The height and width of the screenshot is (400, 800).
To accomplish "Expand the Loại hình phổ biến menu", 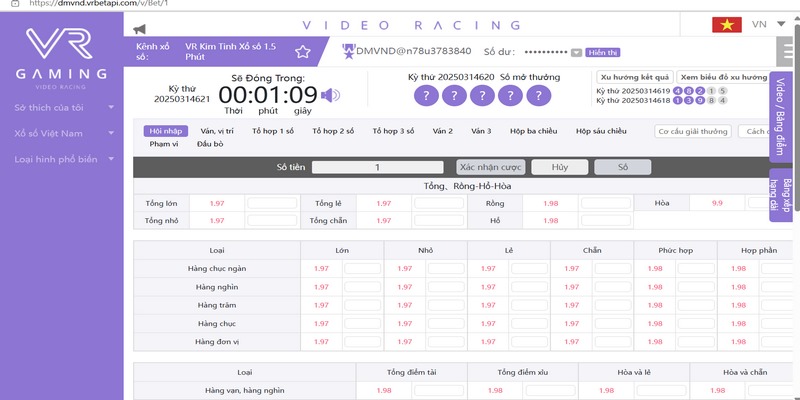I will point(60,159).
